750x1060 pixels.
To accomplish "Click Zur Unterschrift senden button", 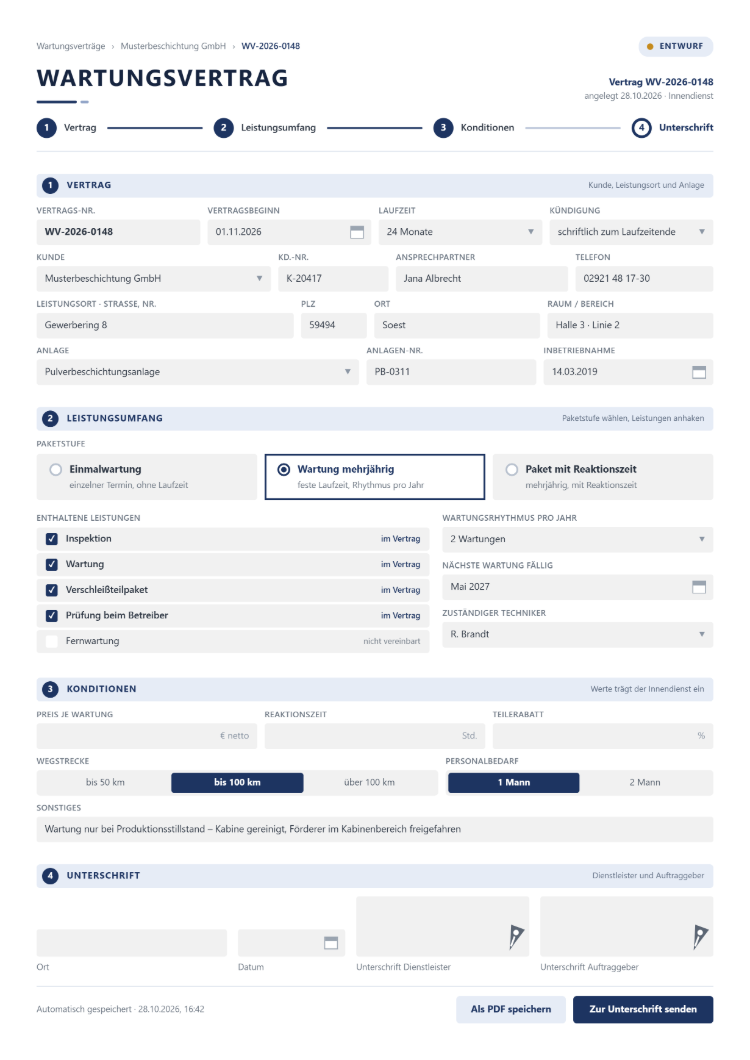I will [x=643, y=1009].
